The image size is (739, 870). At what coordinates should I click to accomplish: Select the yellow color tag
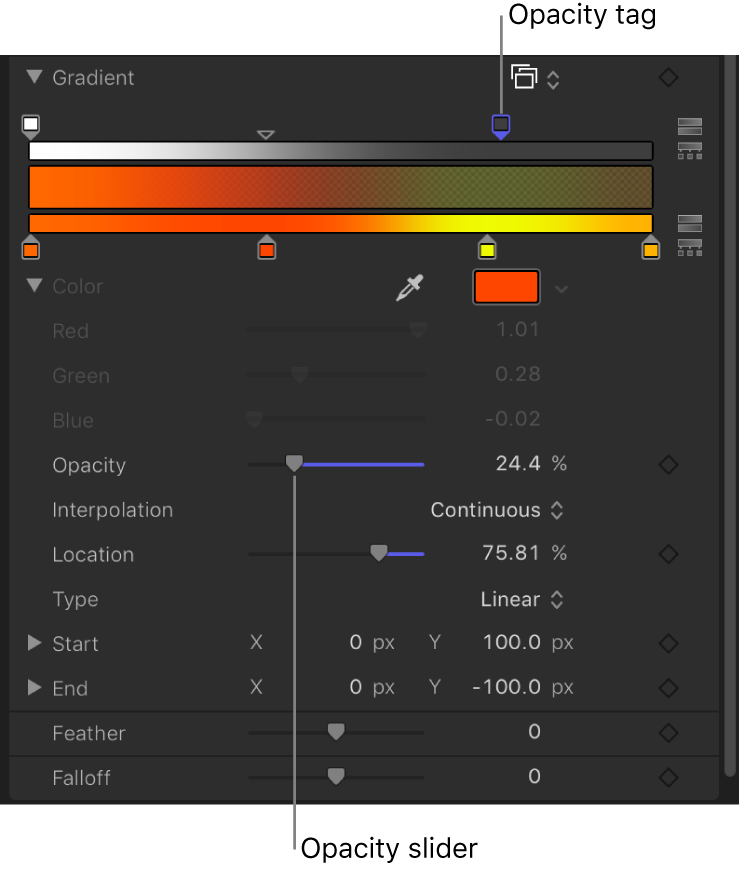click(x=487, y=249)
